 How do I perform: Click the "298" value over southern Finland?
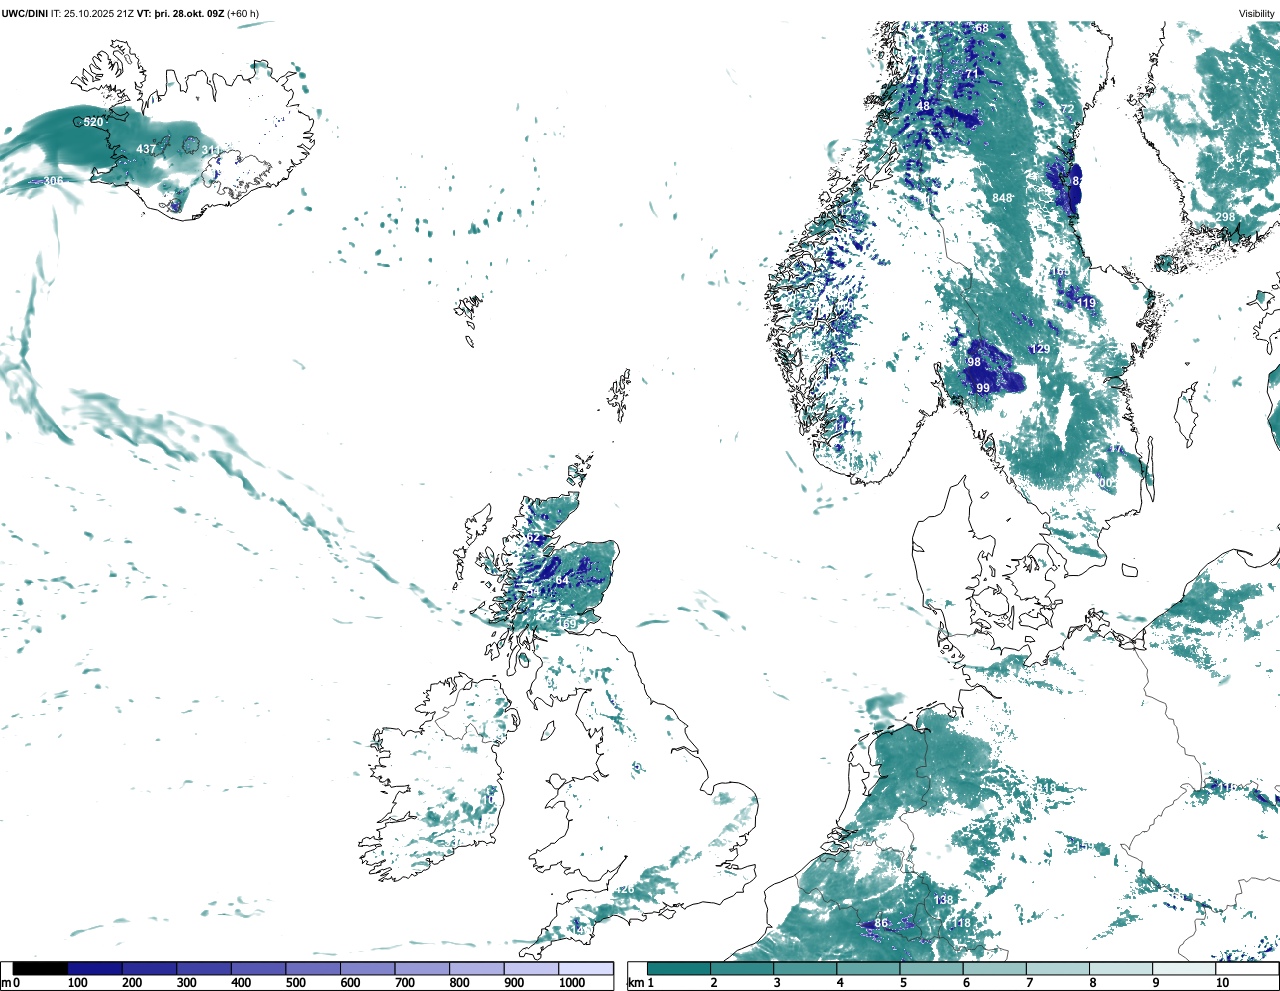click(x=1225, y=217)
